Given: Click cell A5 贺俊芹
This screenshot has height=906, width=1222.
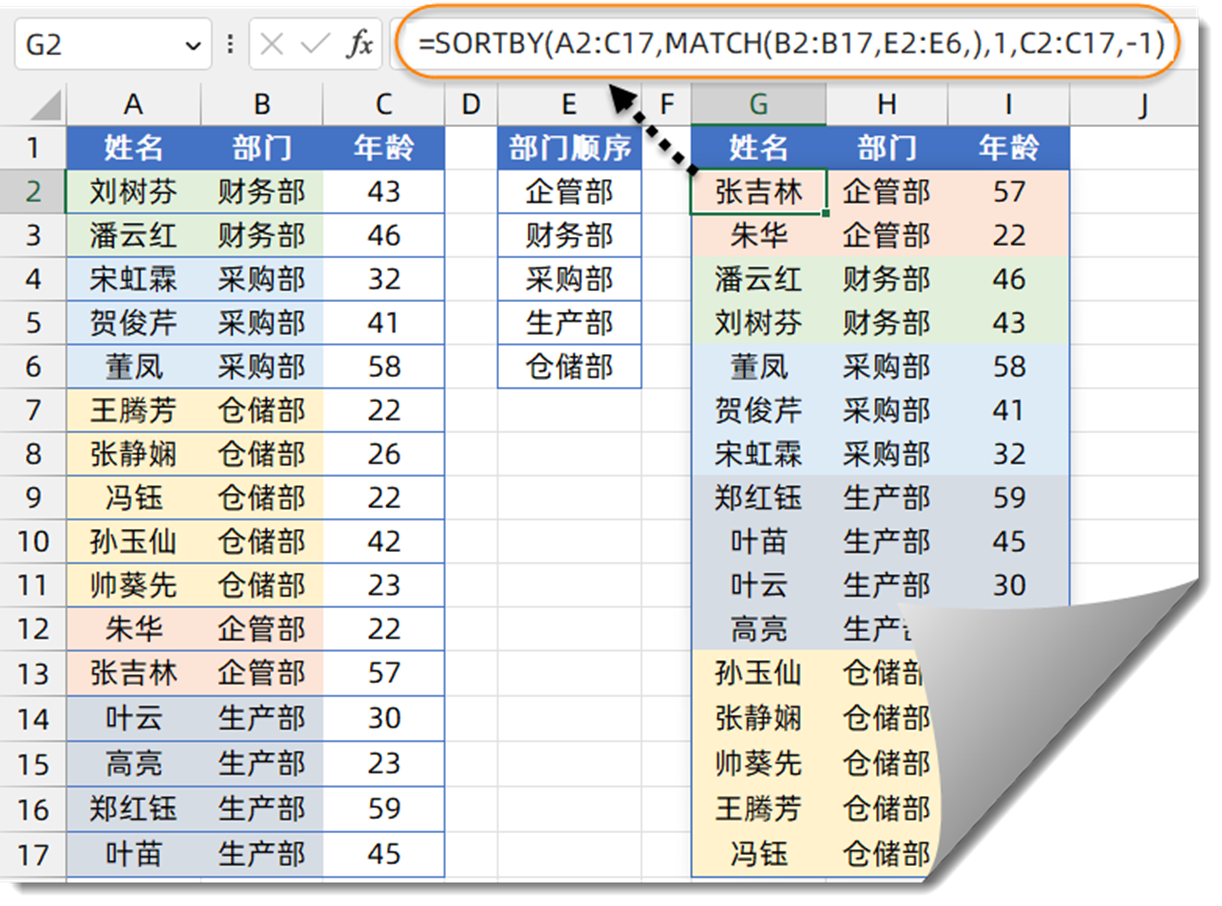Looking at the screenshot, I should point(133,323).
